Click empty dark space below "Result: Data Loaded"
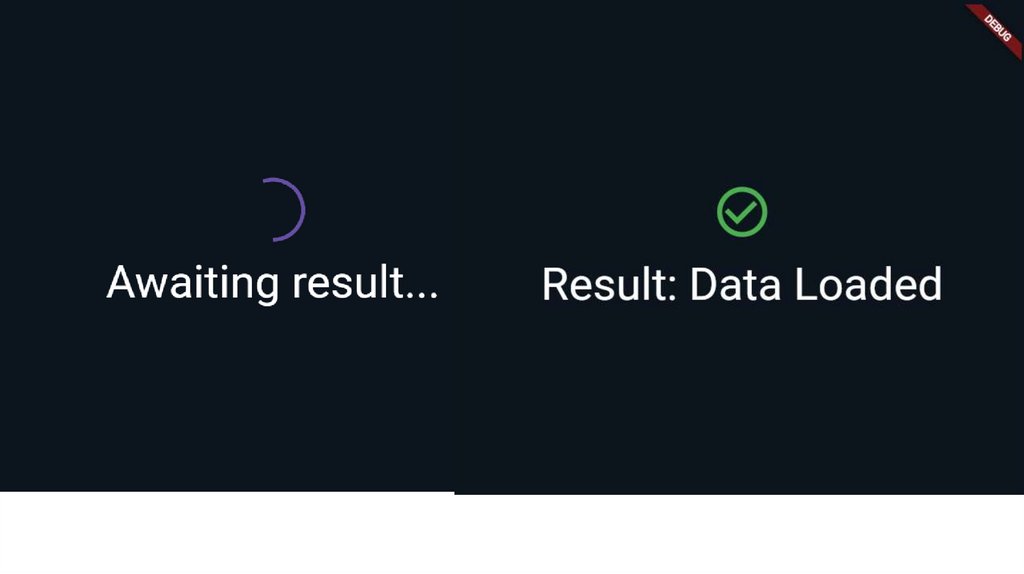The height and width of the screenshot is (574, 1024). [742, 400]
